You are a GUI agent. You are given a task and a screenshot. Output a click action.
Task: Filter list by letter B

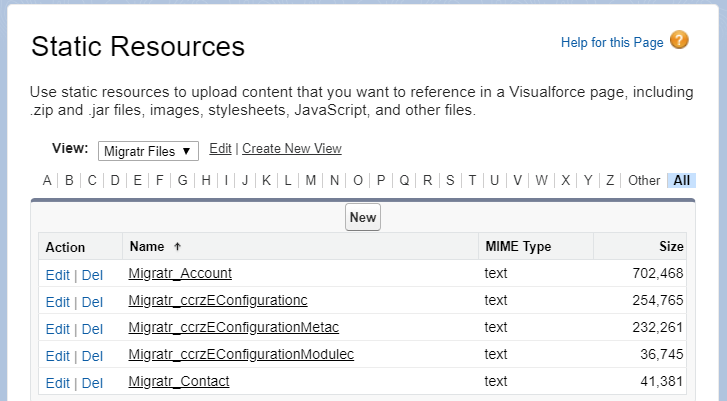69,180
